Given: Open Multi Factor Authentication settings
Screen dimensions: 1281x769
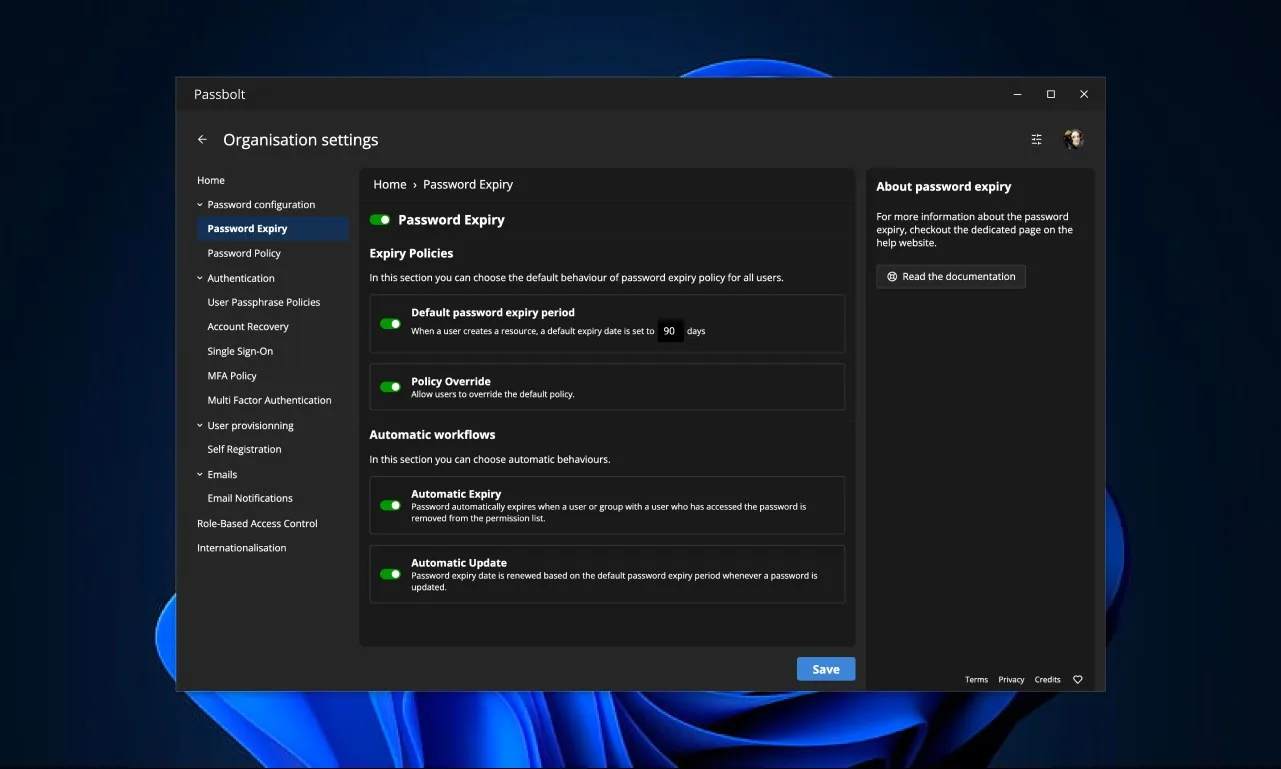Looking at the screenshot, I should (x=269, y=401).
